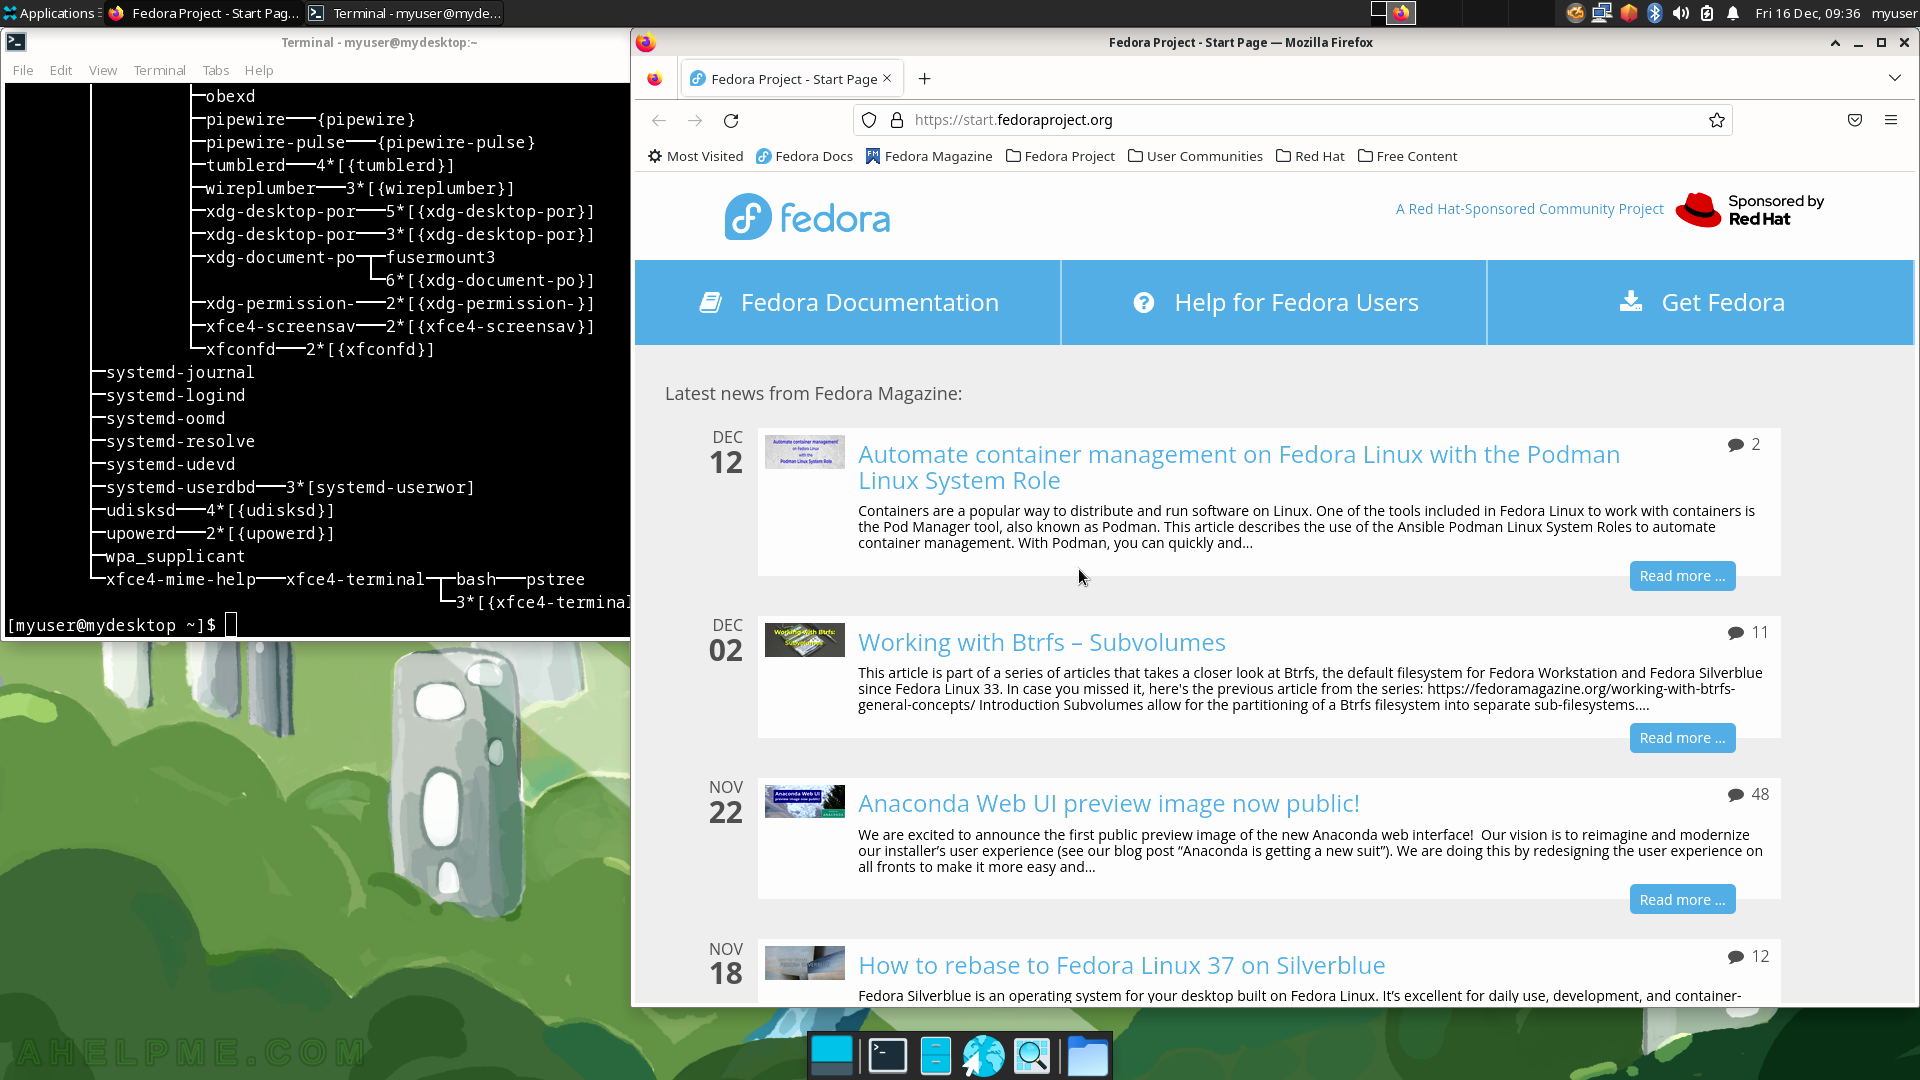The height and width of the screenshot is (1080, 1920).
Task: Click the clock showing Fri 16 Dec, 09:36
Action: (x=1807, y=13)
